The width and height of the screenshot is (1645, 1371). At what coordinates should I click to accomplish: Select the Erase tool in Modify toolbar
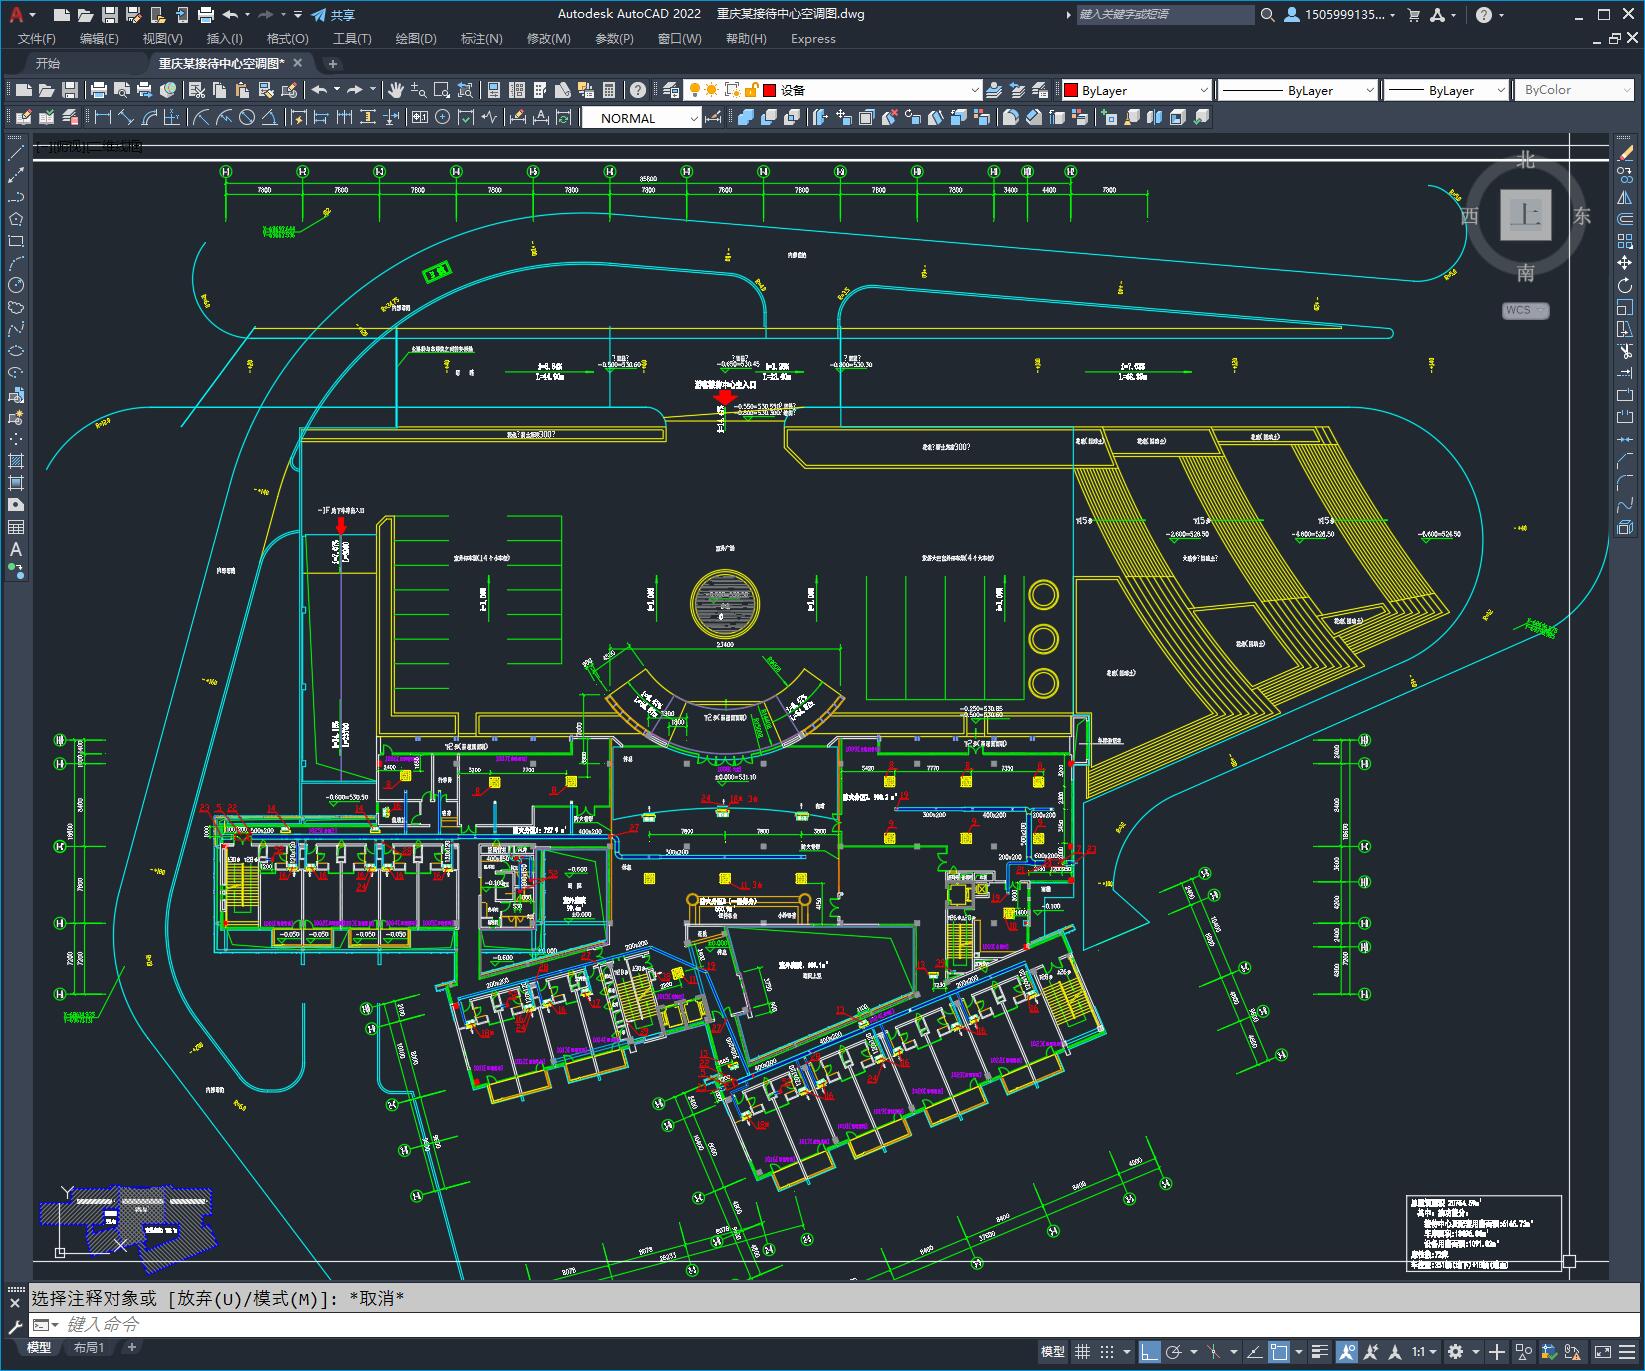1625,153
